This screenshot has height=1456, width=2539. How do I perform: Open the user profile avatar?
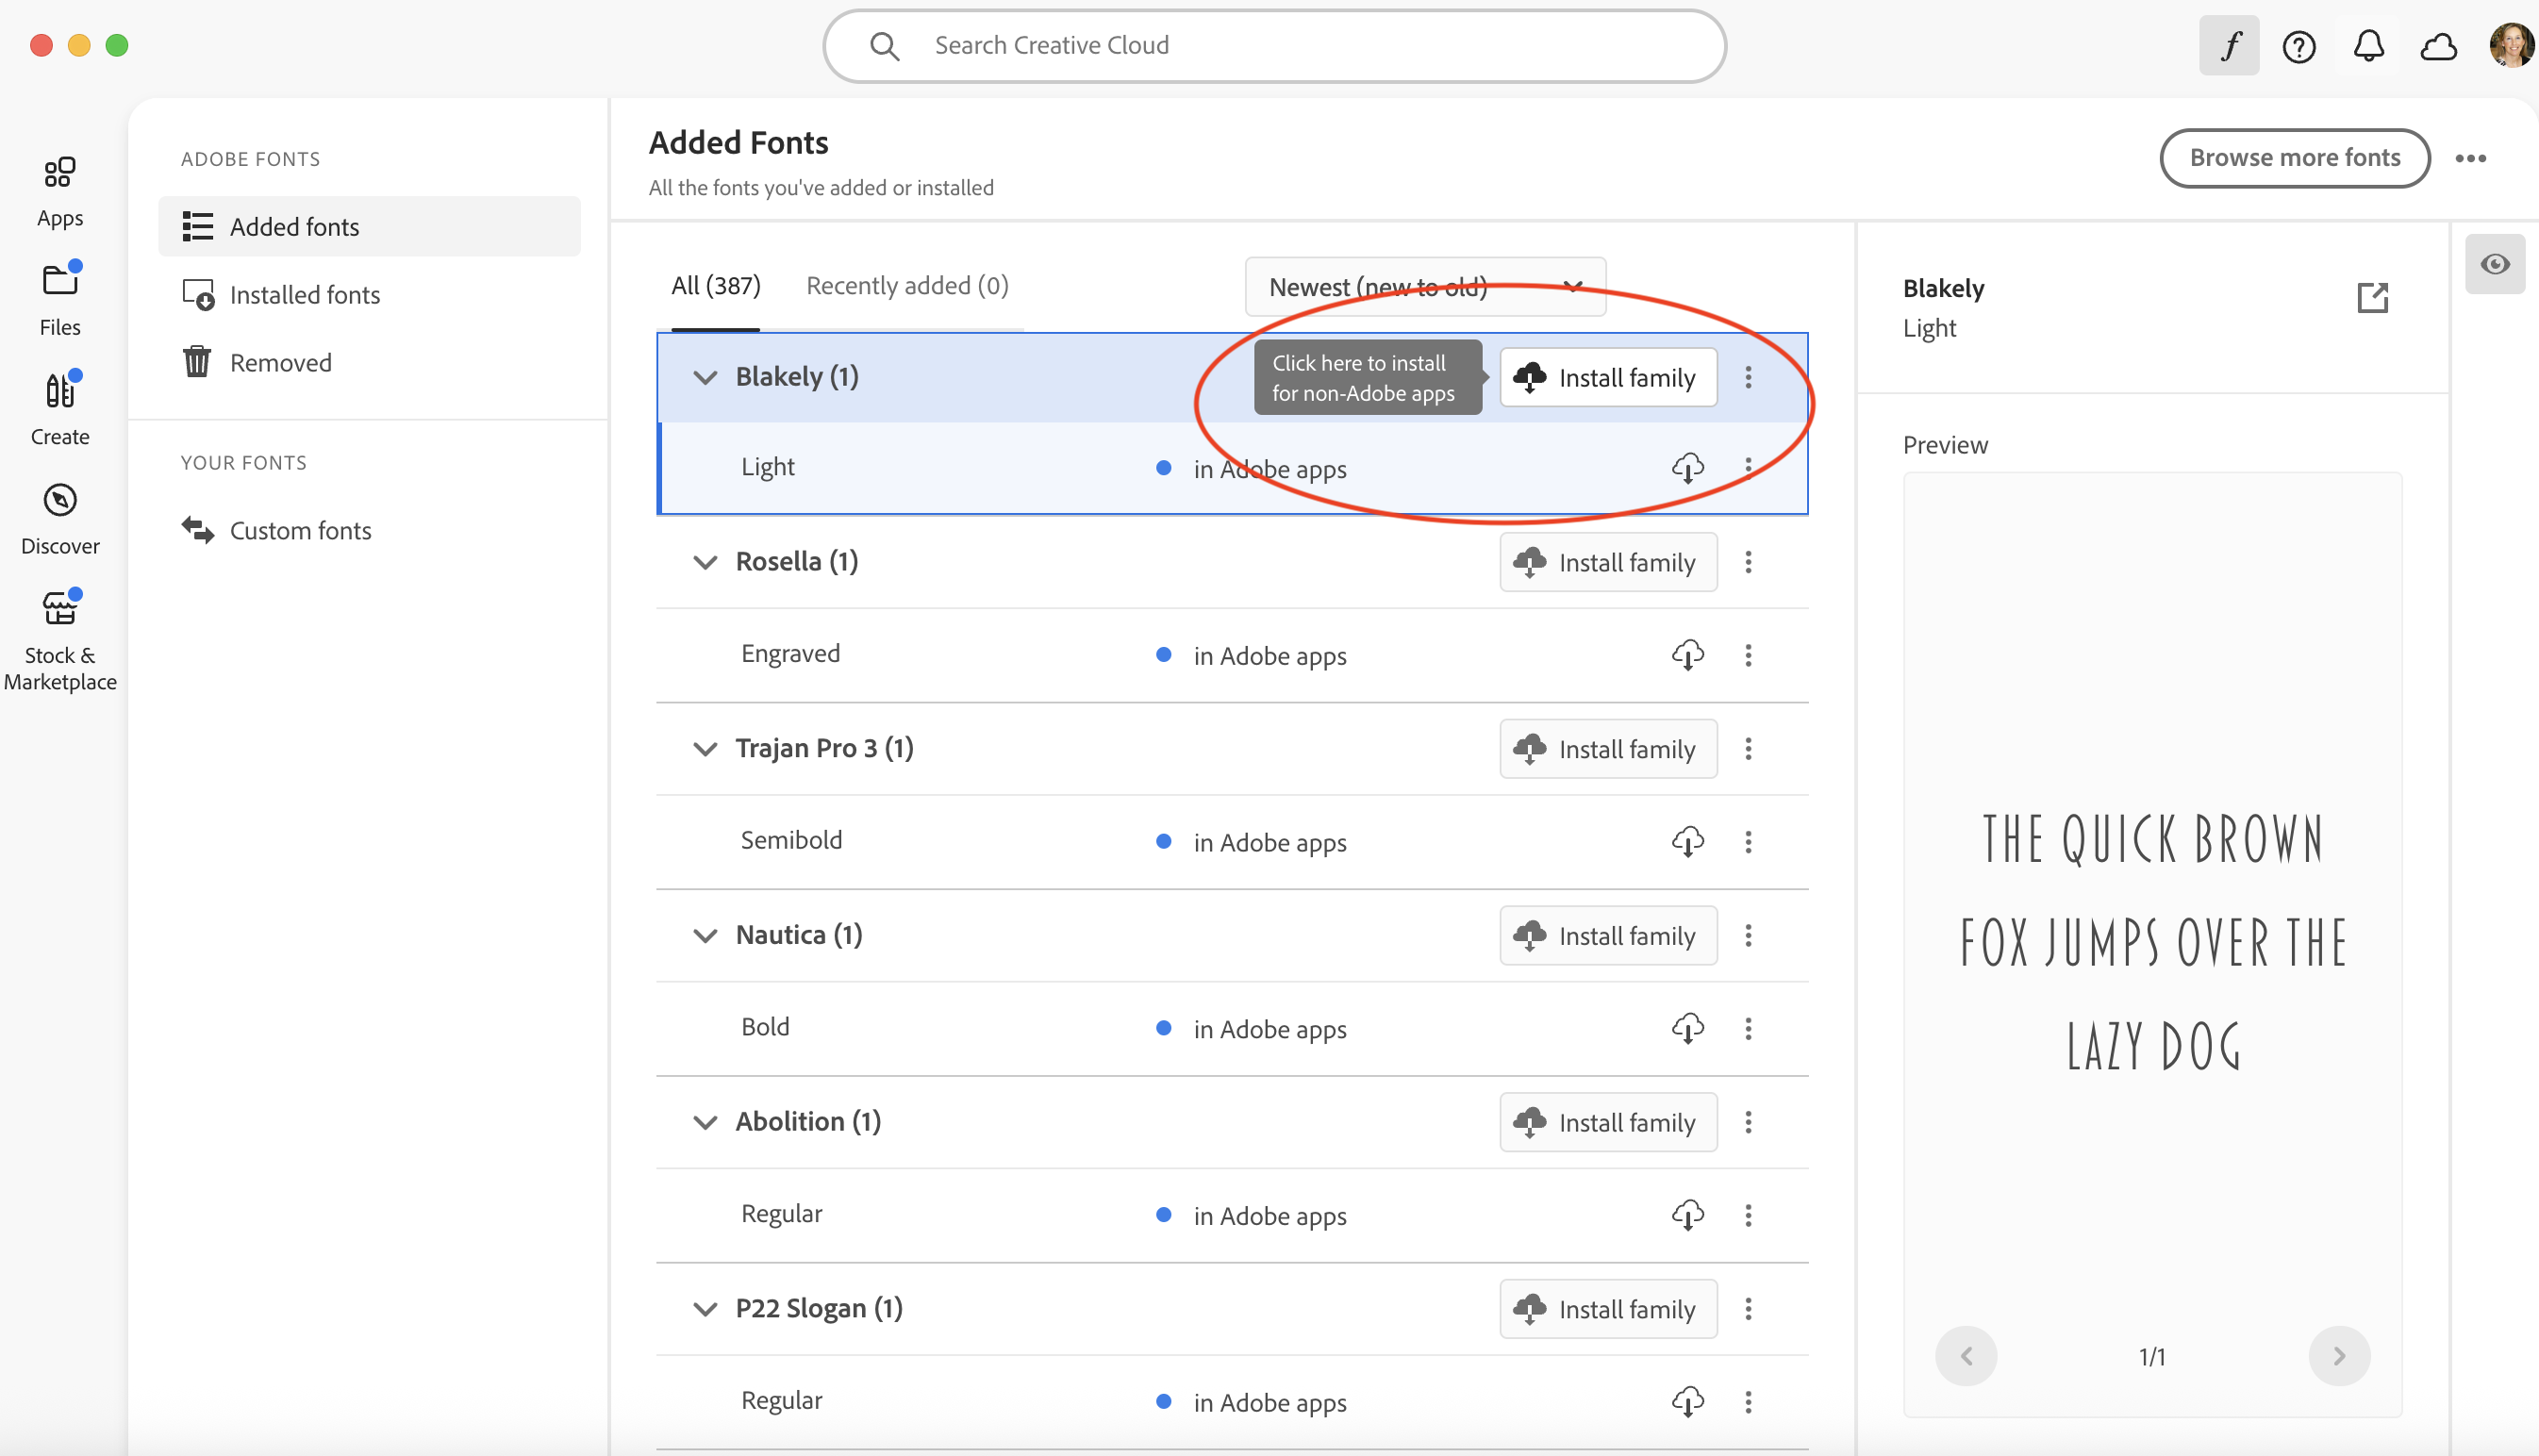[x=2511, y=46]
